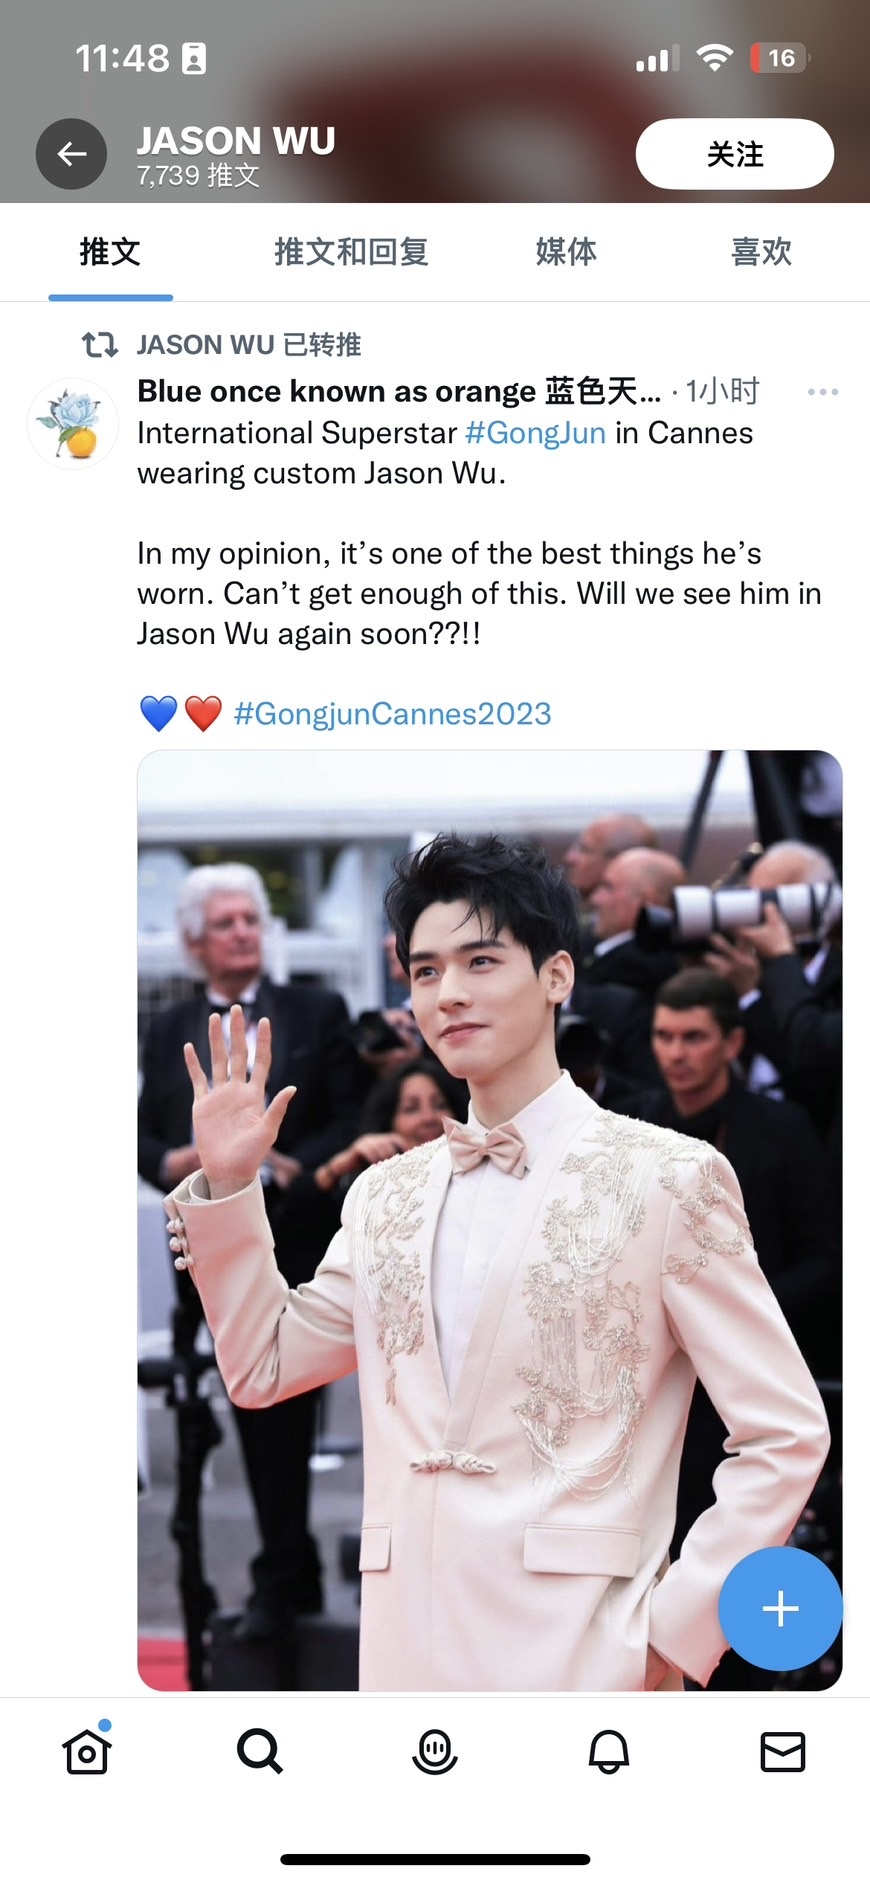Tap the blue compose tweet plus button
Image resolution: width=870 pixels, height=1883 pixels.
pyautogui.click(x=780, y=1609)
